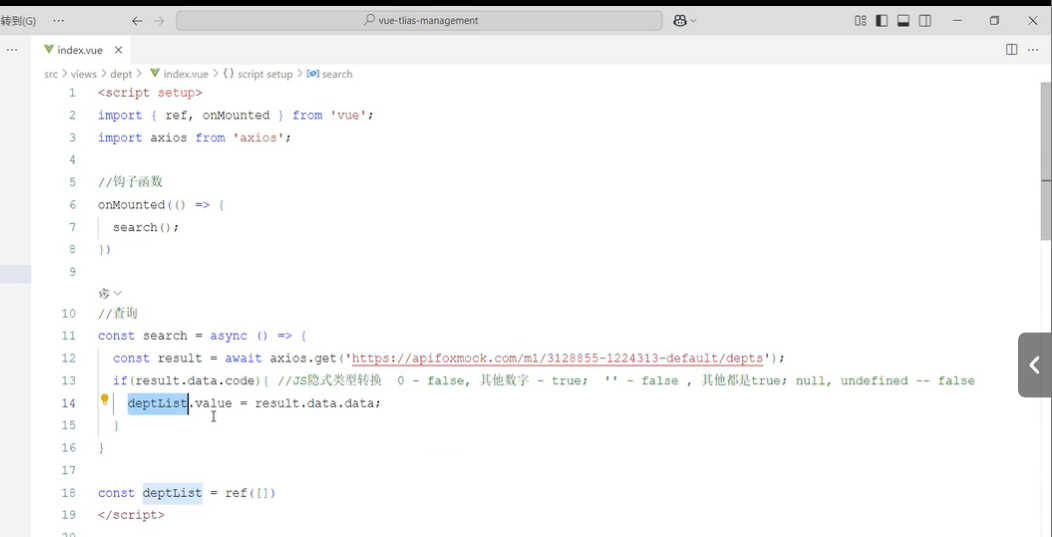The height and width of the screenshot is (537, 1052).
Task: Toggle the secondary side bar
Action: (925, 21)
